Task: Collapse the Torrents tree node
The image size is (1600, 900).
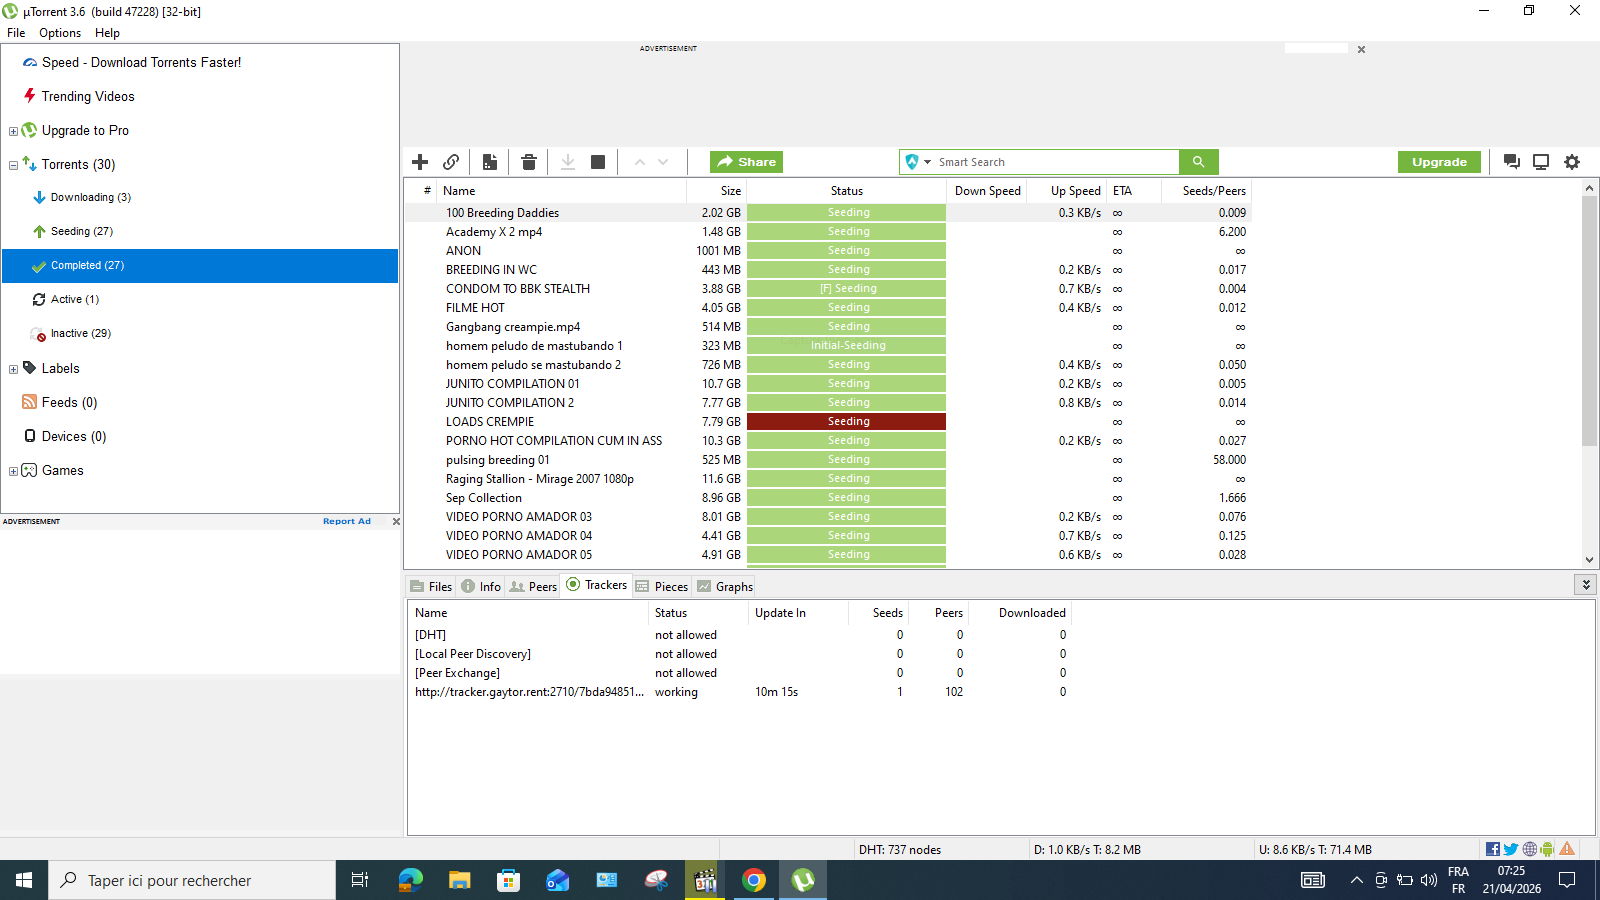Action: (x=13, y=165)
